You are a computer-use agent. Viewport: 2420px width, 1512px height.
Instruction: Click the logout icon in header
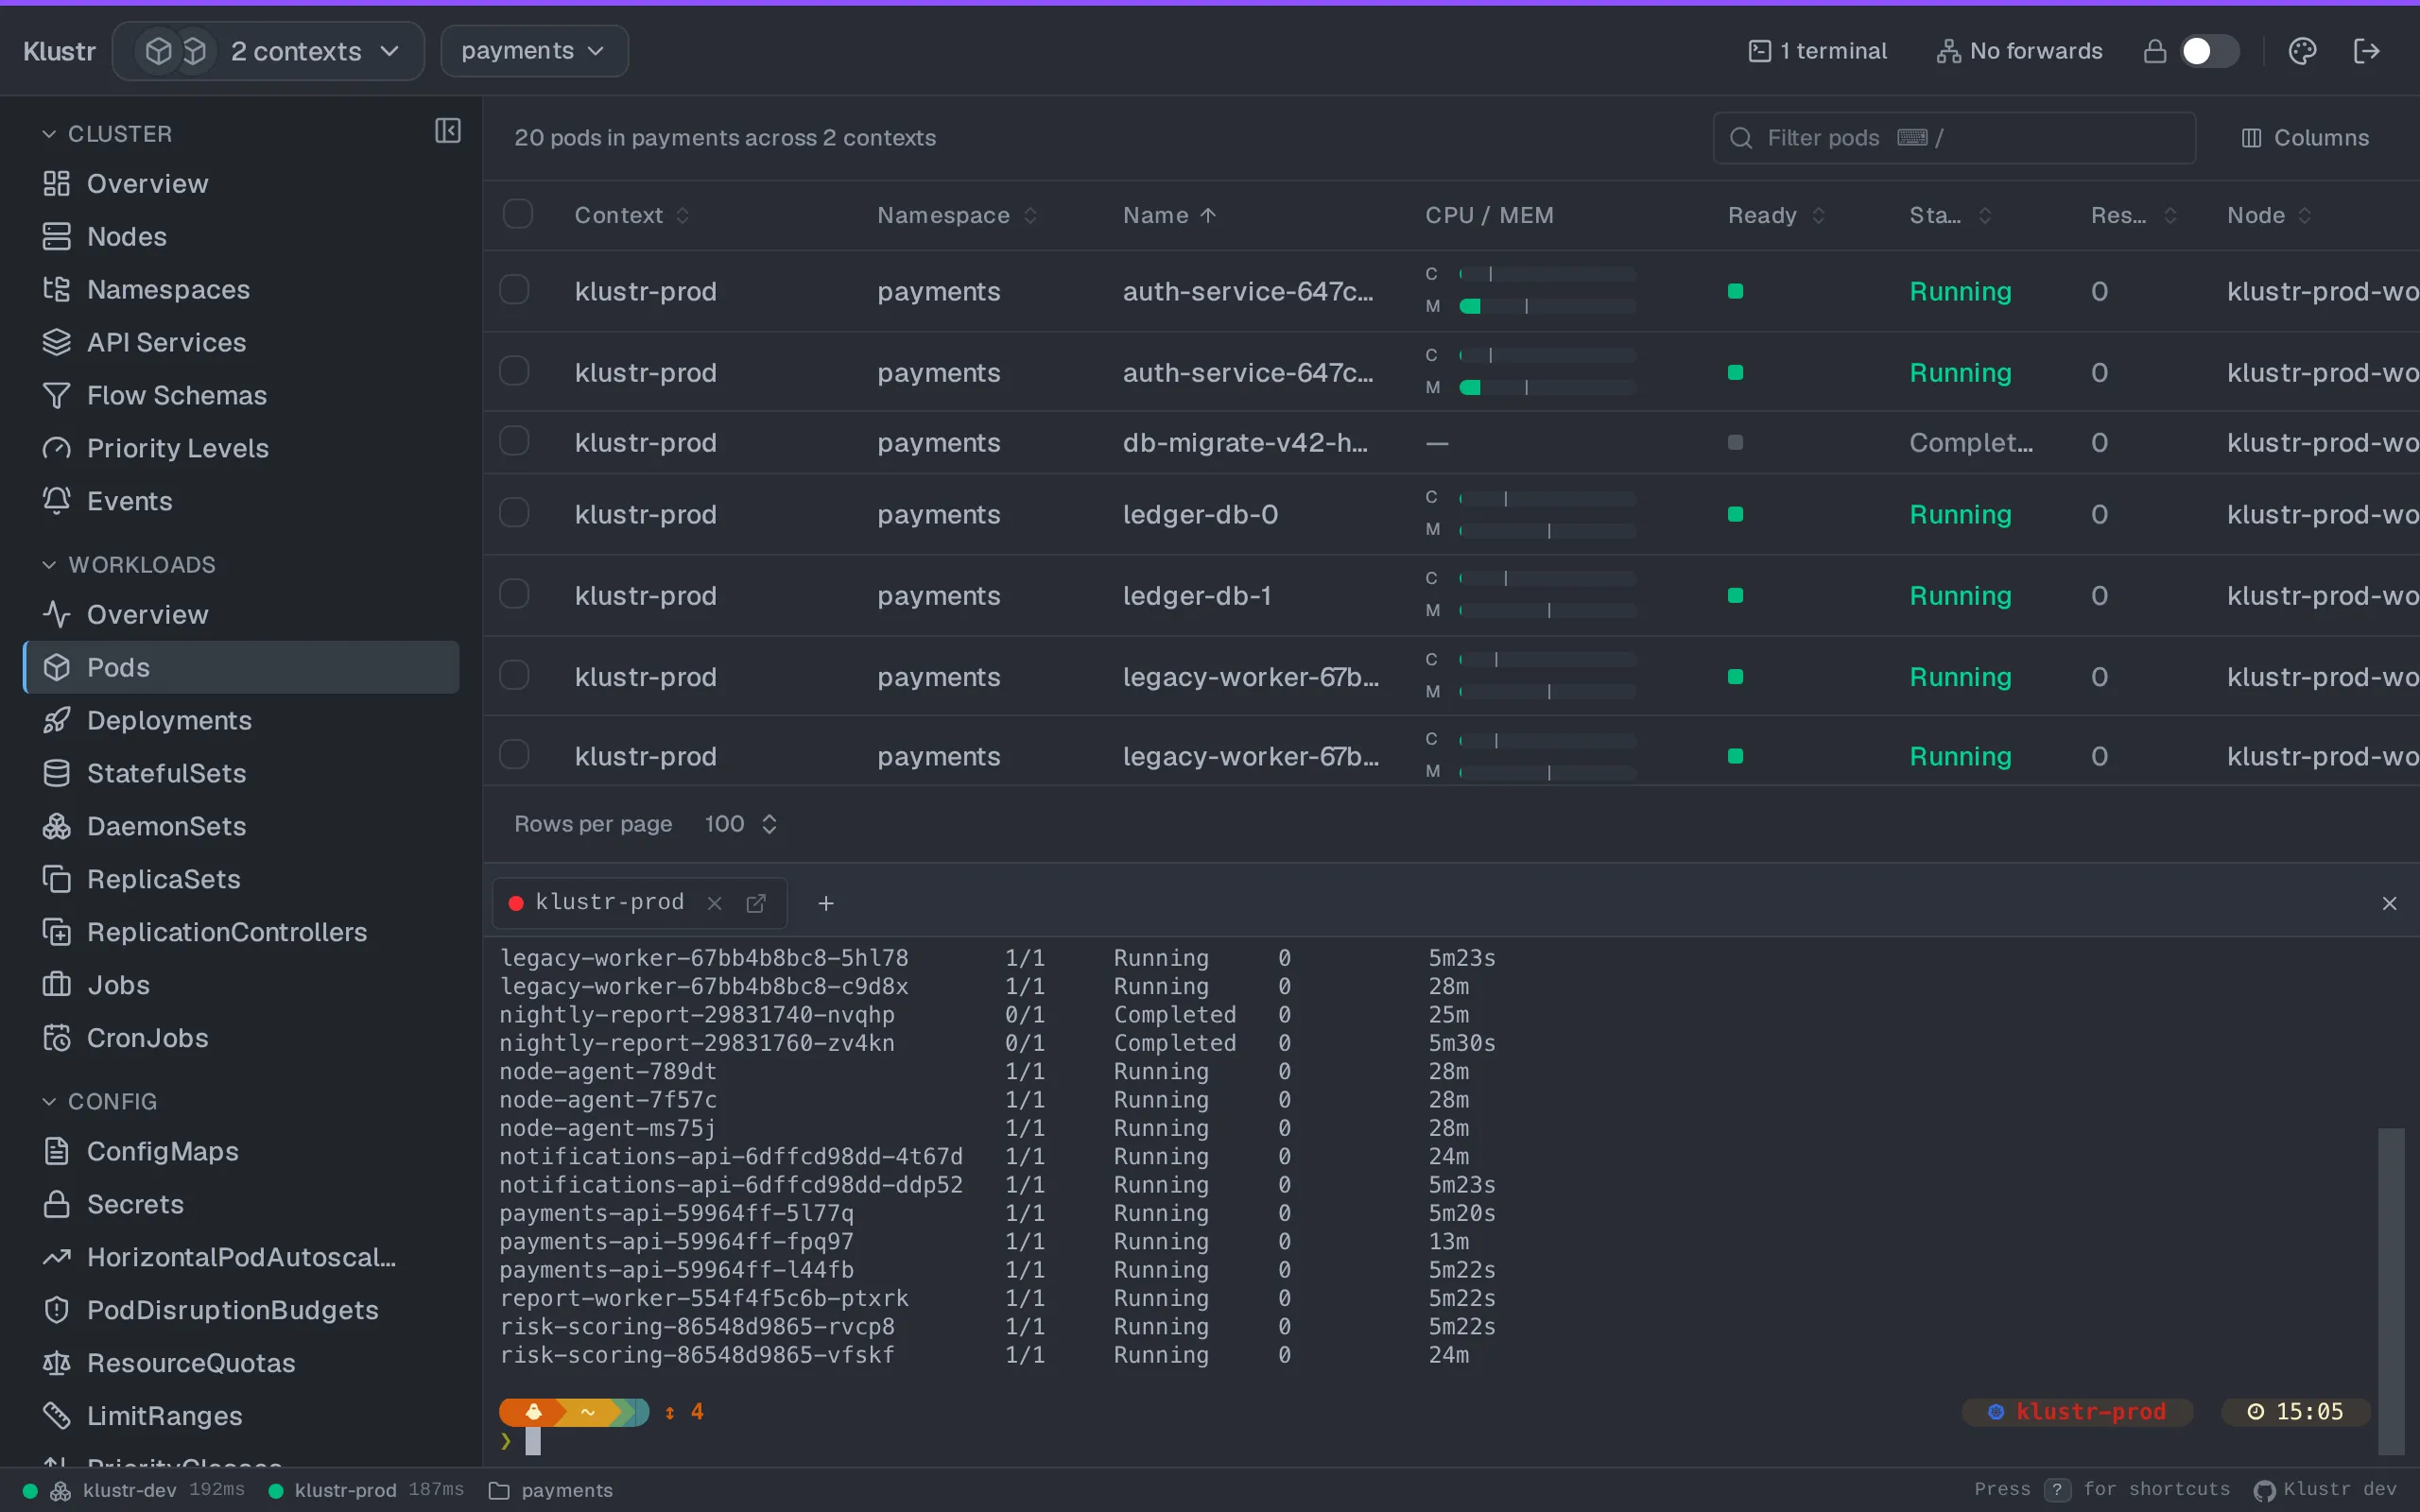pyautogui.click(x=2366, y=51)
